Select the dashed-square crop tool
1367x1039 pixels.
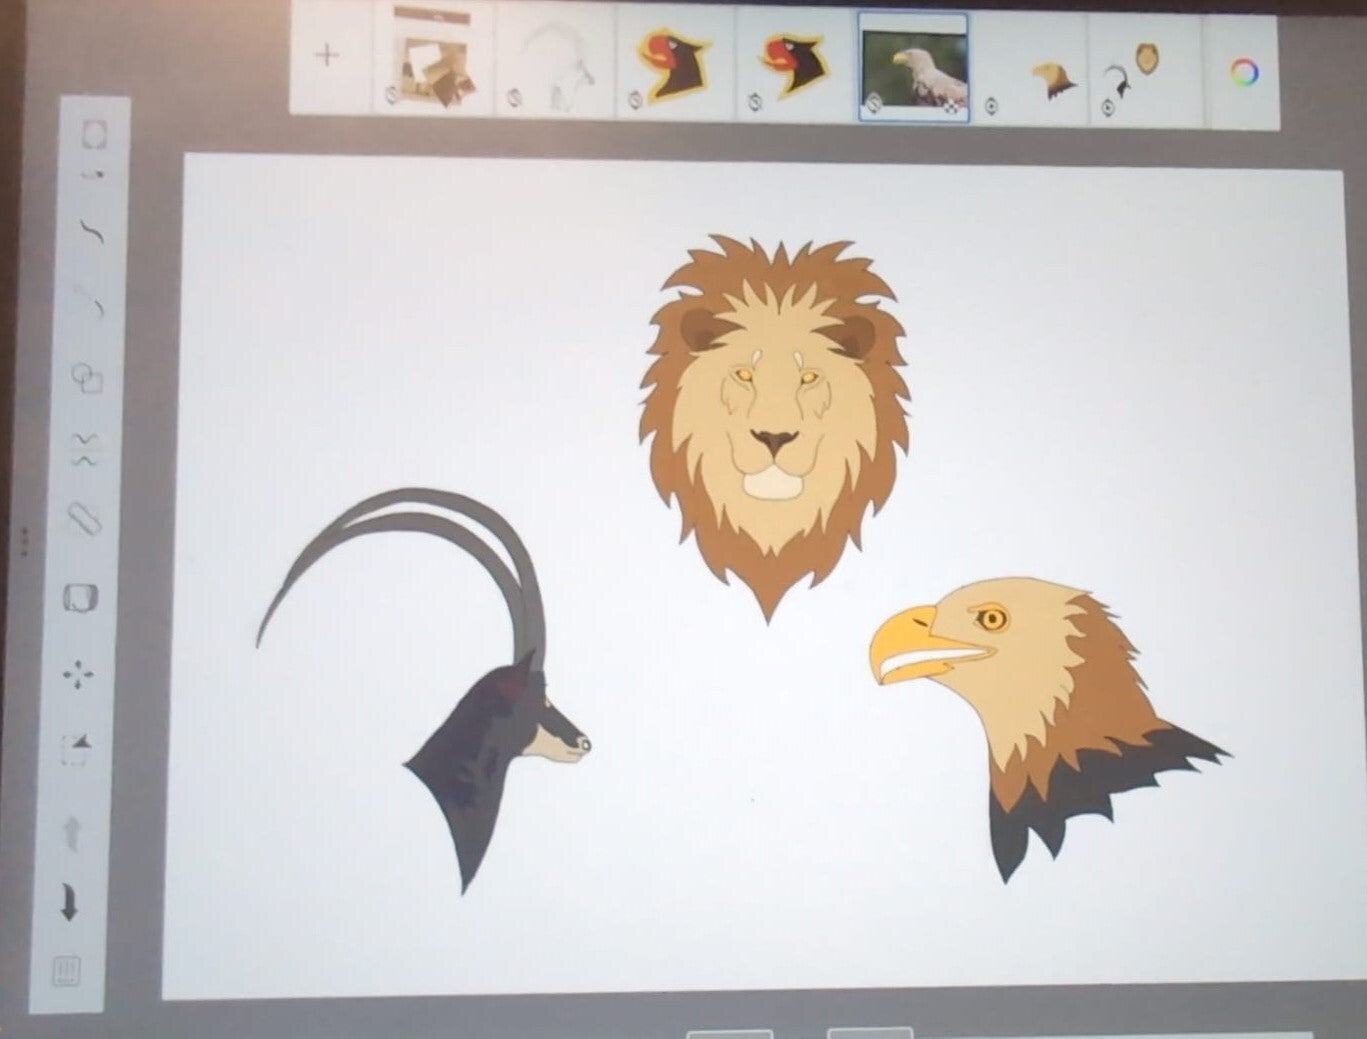click(x=75, y=749)
